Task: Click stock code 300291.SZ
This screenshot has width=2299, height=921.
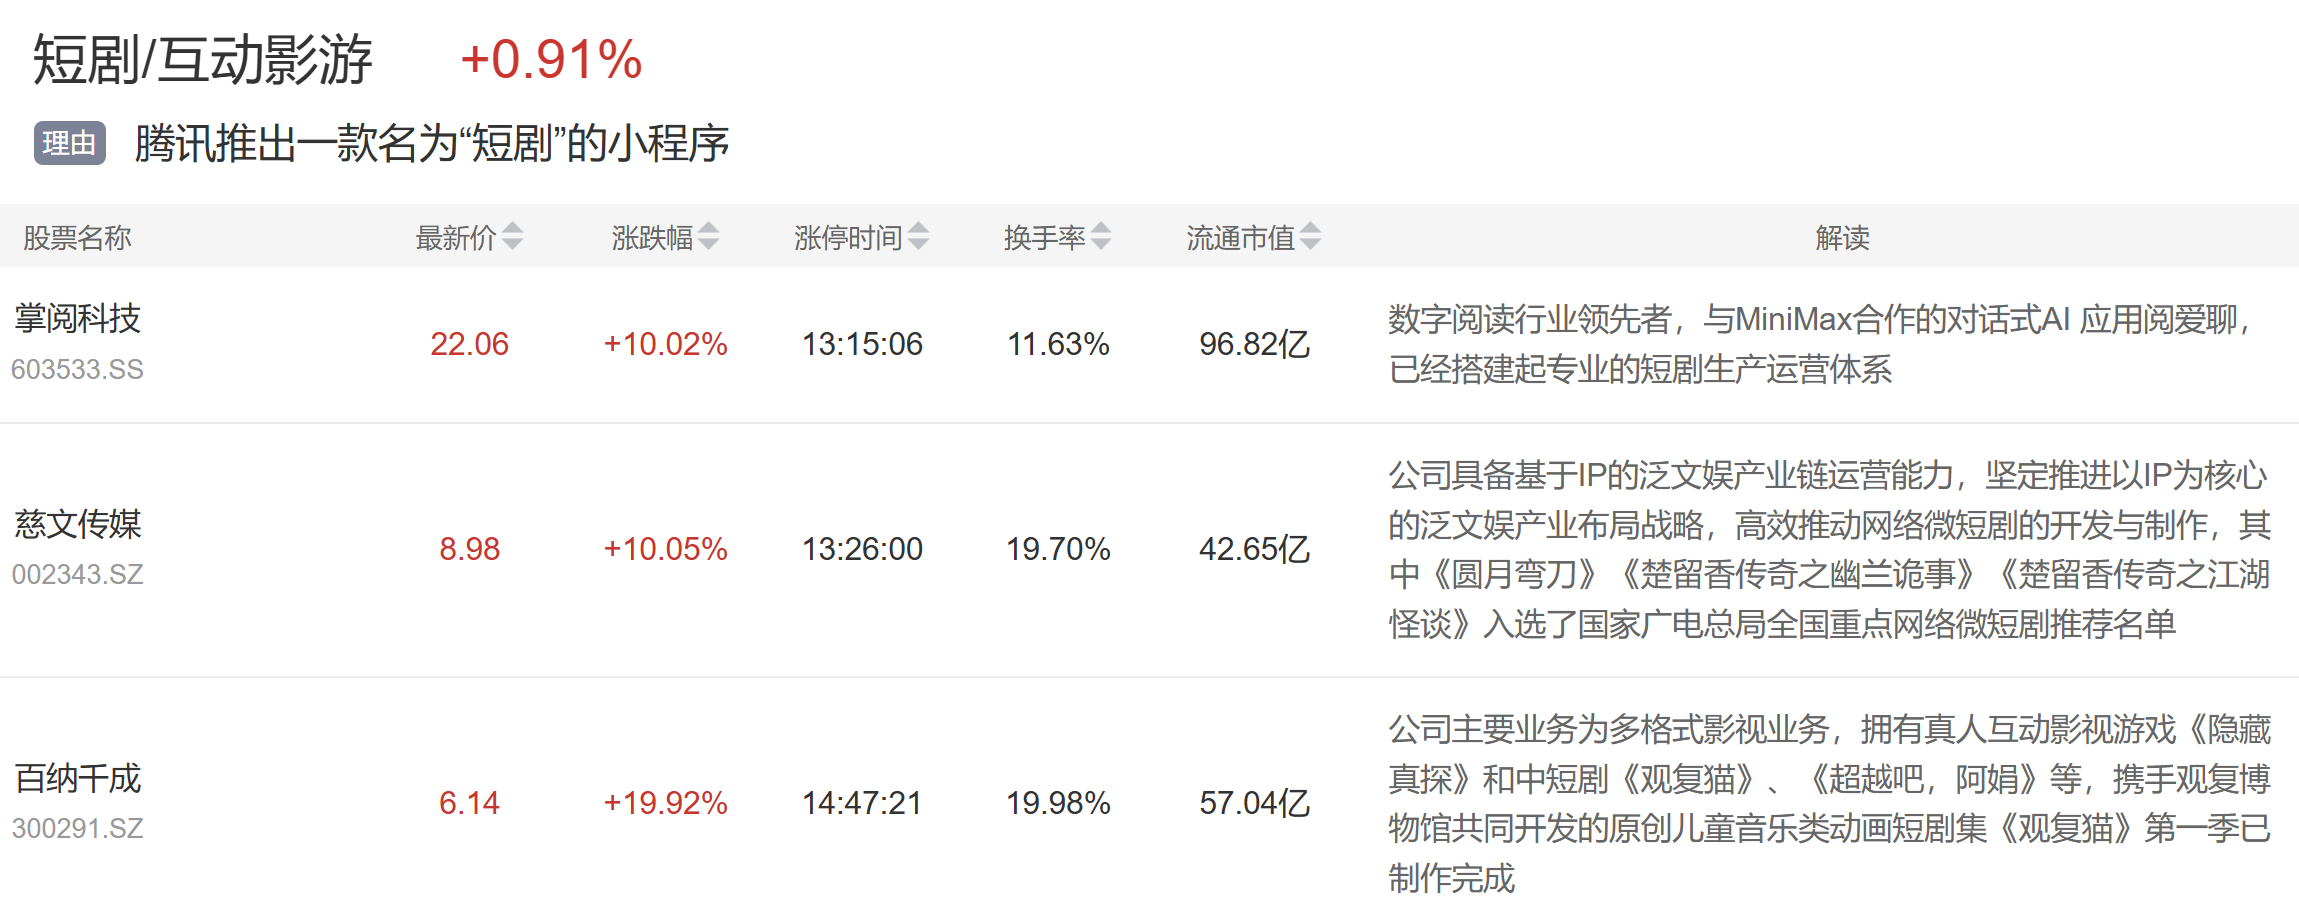Action: [x=78, y=829]
